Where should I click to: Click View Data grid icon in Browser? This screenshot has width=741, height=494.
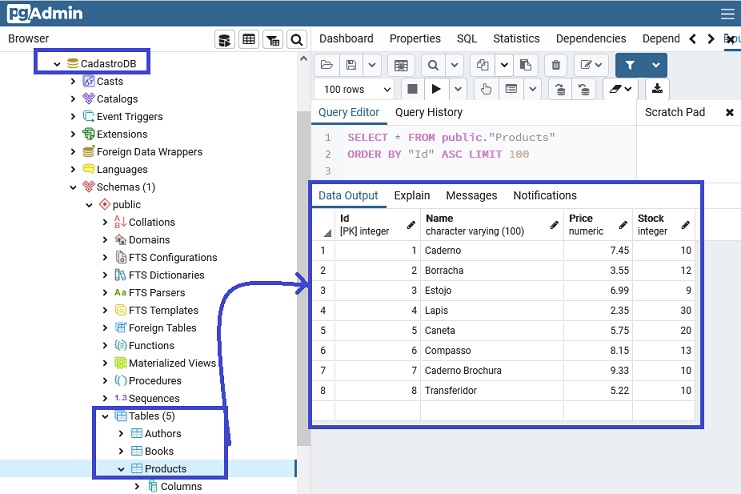(249, 39)
